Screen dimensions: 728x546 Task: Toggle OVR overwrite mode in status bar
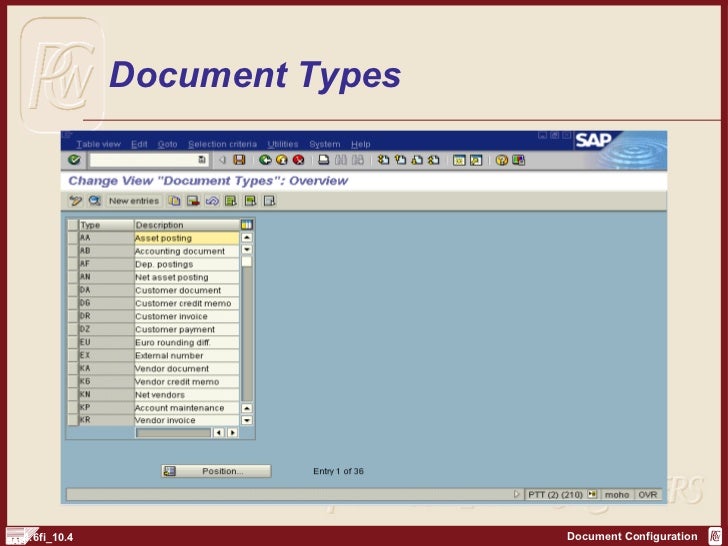coord(647,494)
